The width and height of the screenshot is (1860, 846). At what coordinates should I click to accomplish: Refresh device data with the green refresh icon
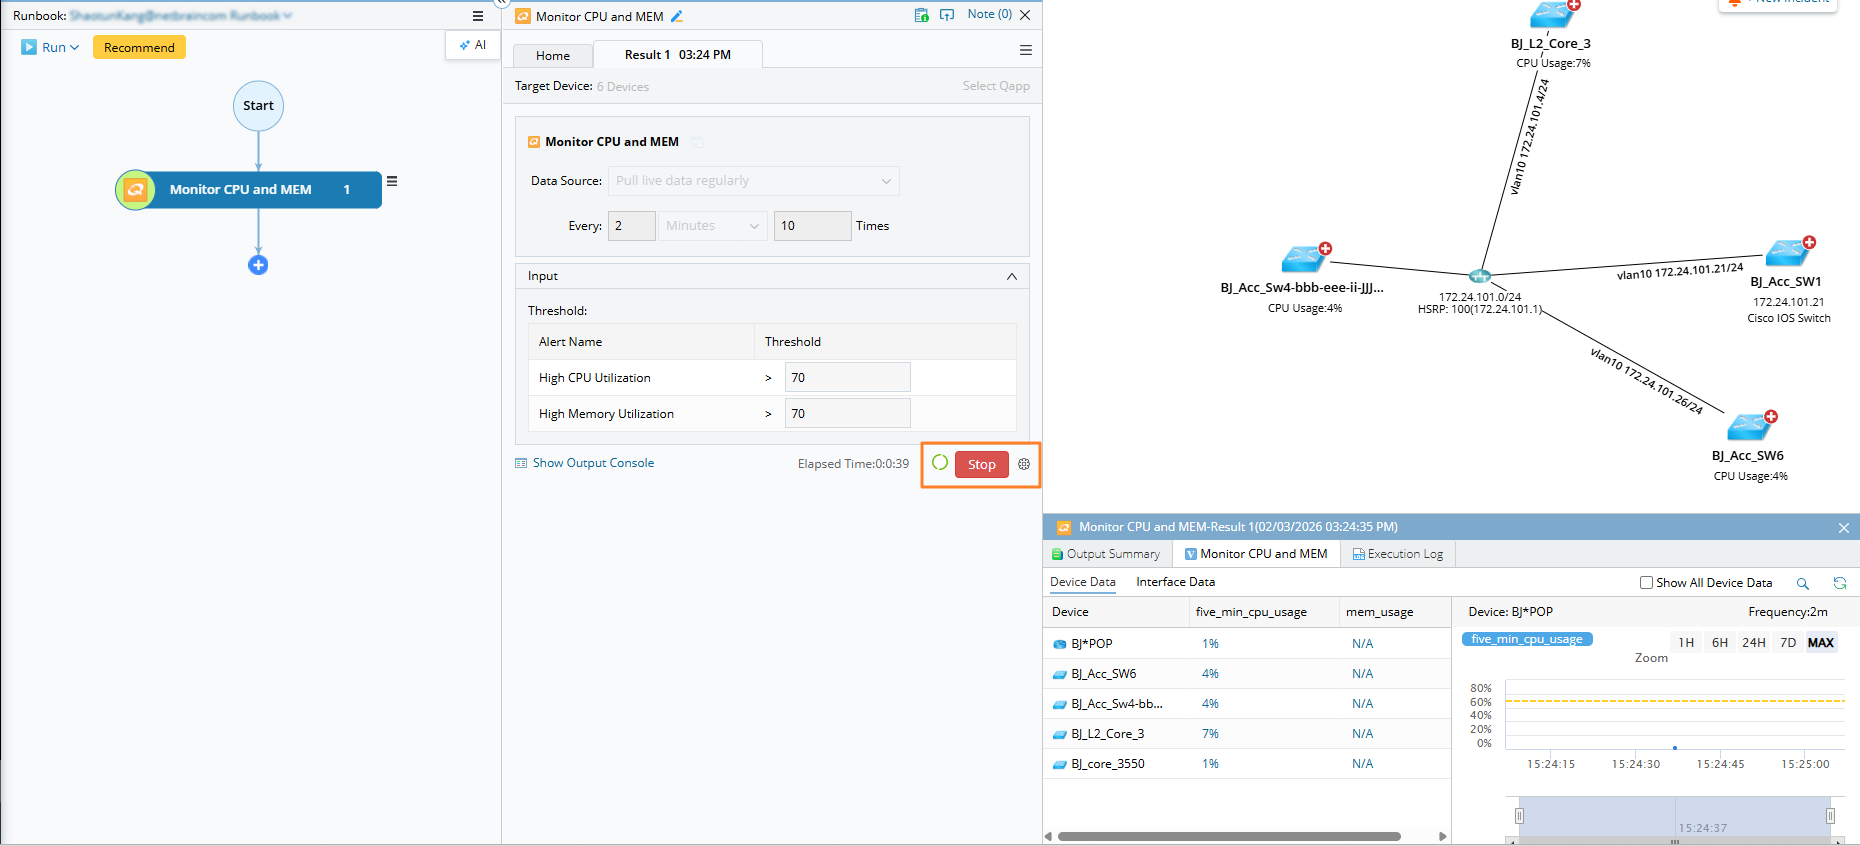click(1839, 583)
